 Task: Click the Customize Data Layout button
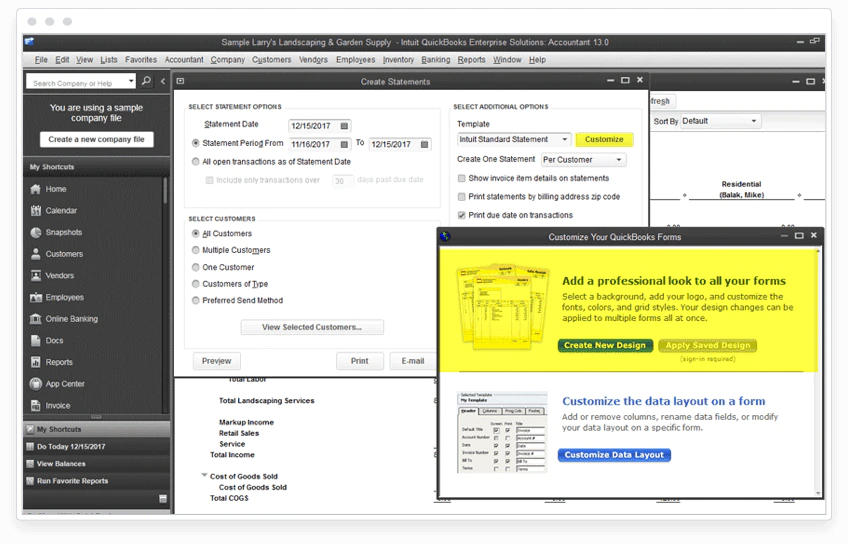pos(614,455)
